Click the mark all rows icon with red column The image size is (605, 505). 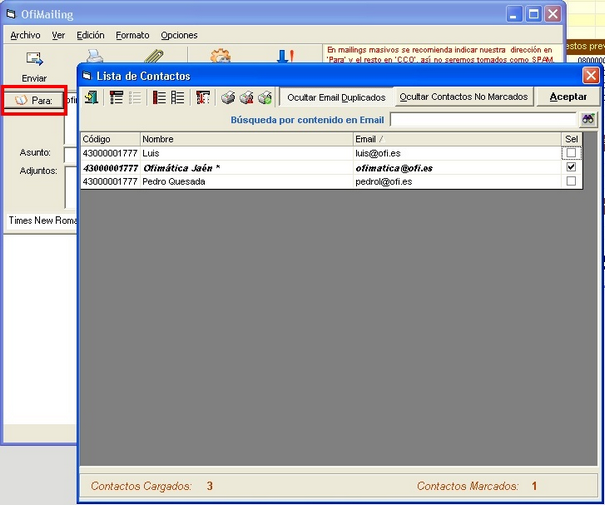pyautogui.click(x=159, y=97)
